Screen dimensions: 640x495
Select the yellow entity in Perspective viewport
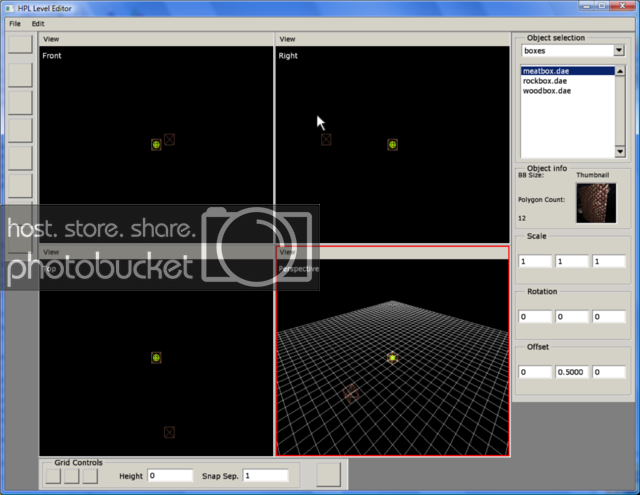[392, 357]
